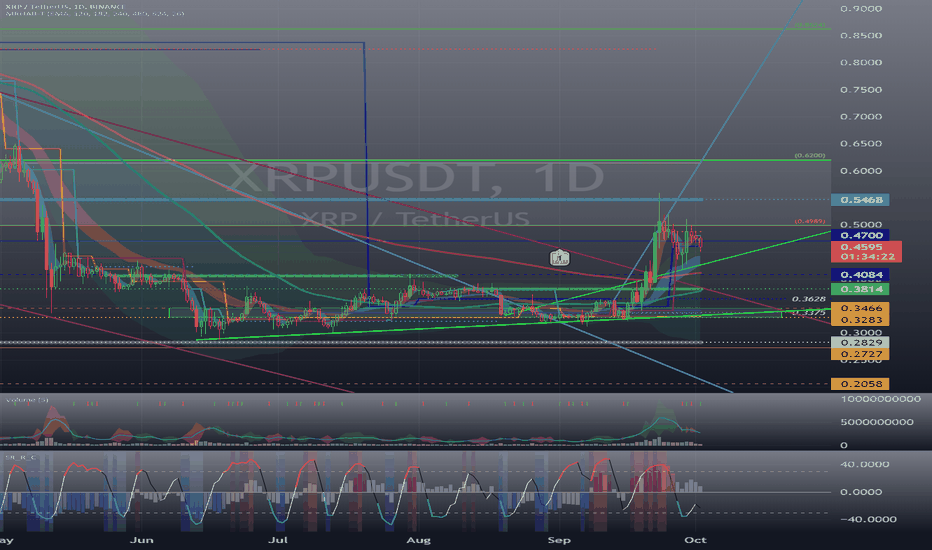Click the 0.6500 value on the price scale

861,143
